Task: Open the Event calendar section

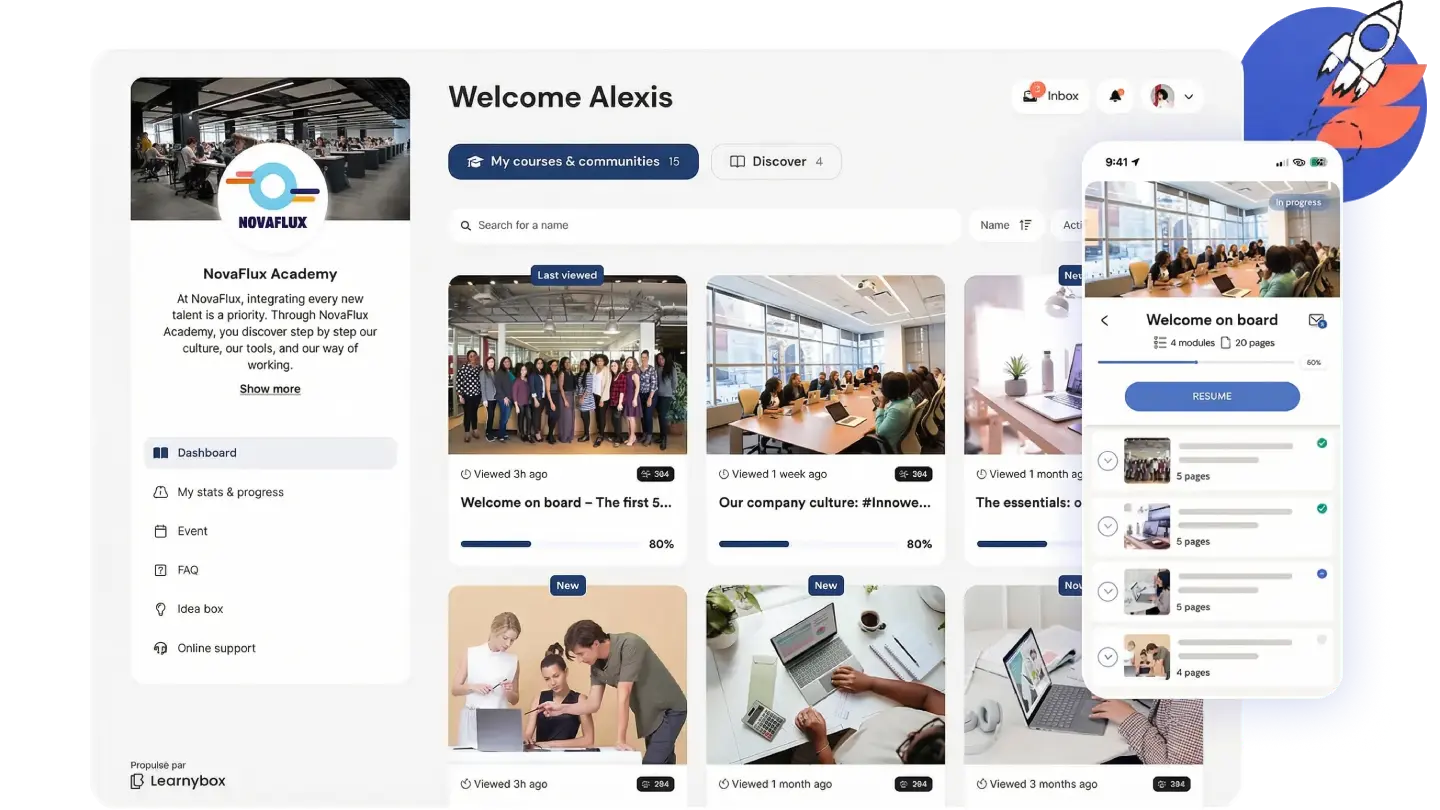Action: 194,530
